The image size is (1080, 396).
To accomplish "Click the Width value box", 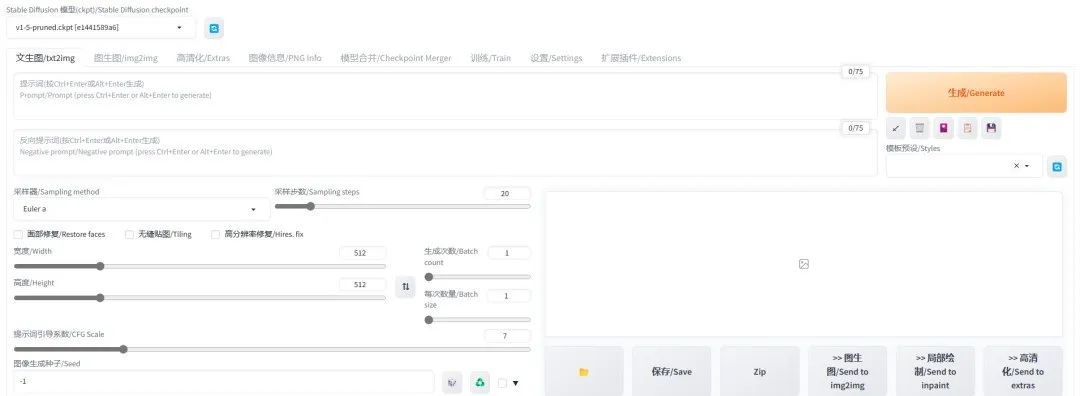I will 362,253.
